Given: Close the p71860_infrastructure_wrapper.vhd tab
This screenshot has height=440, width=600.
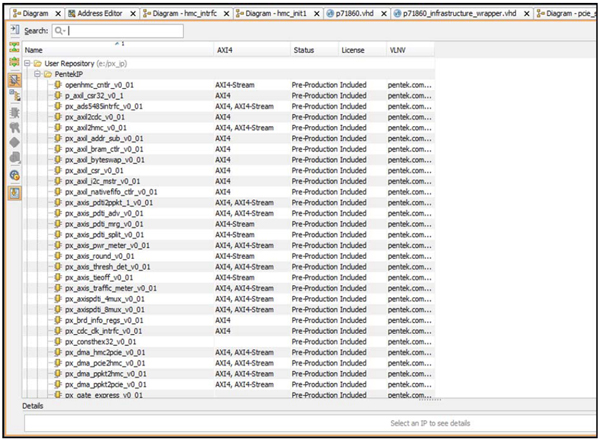Looking at the screenshot, I should [527, 14].
